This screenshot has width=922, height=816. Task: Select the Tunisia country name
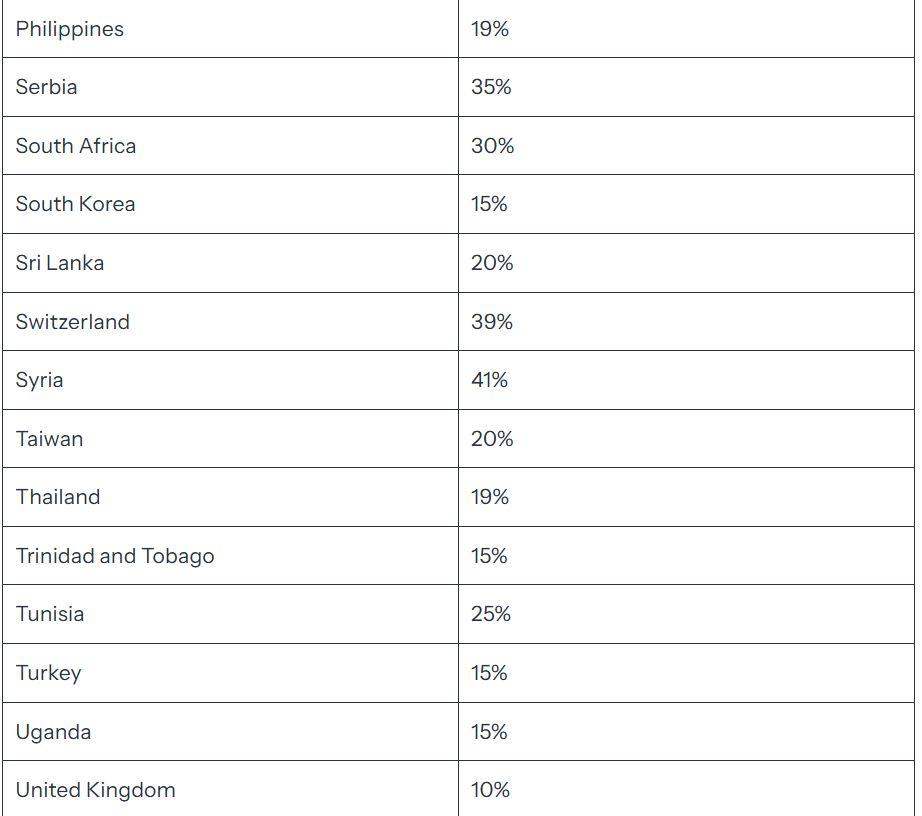pyautogui.click(x=50, y=614)
